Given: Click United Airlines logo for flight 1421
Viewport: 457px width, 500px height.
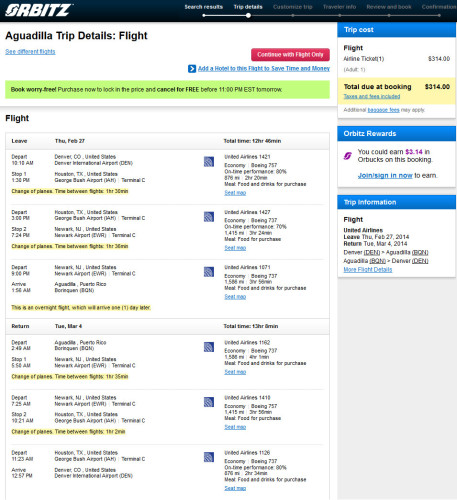Looking at the screenshot, I should [x=209, y=162].
